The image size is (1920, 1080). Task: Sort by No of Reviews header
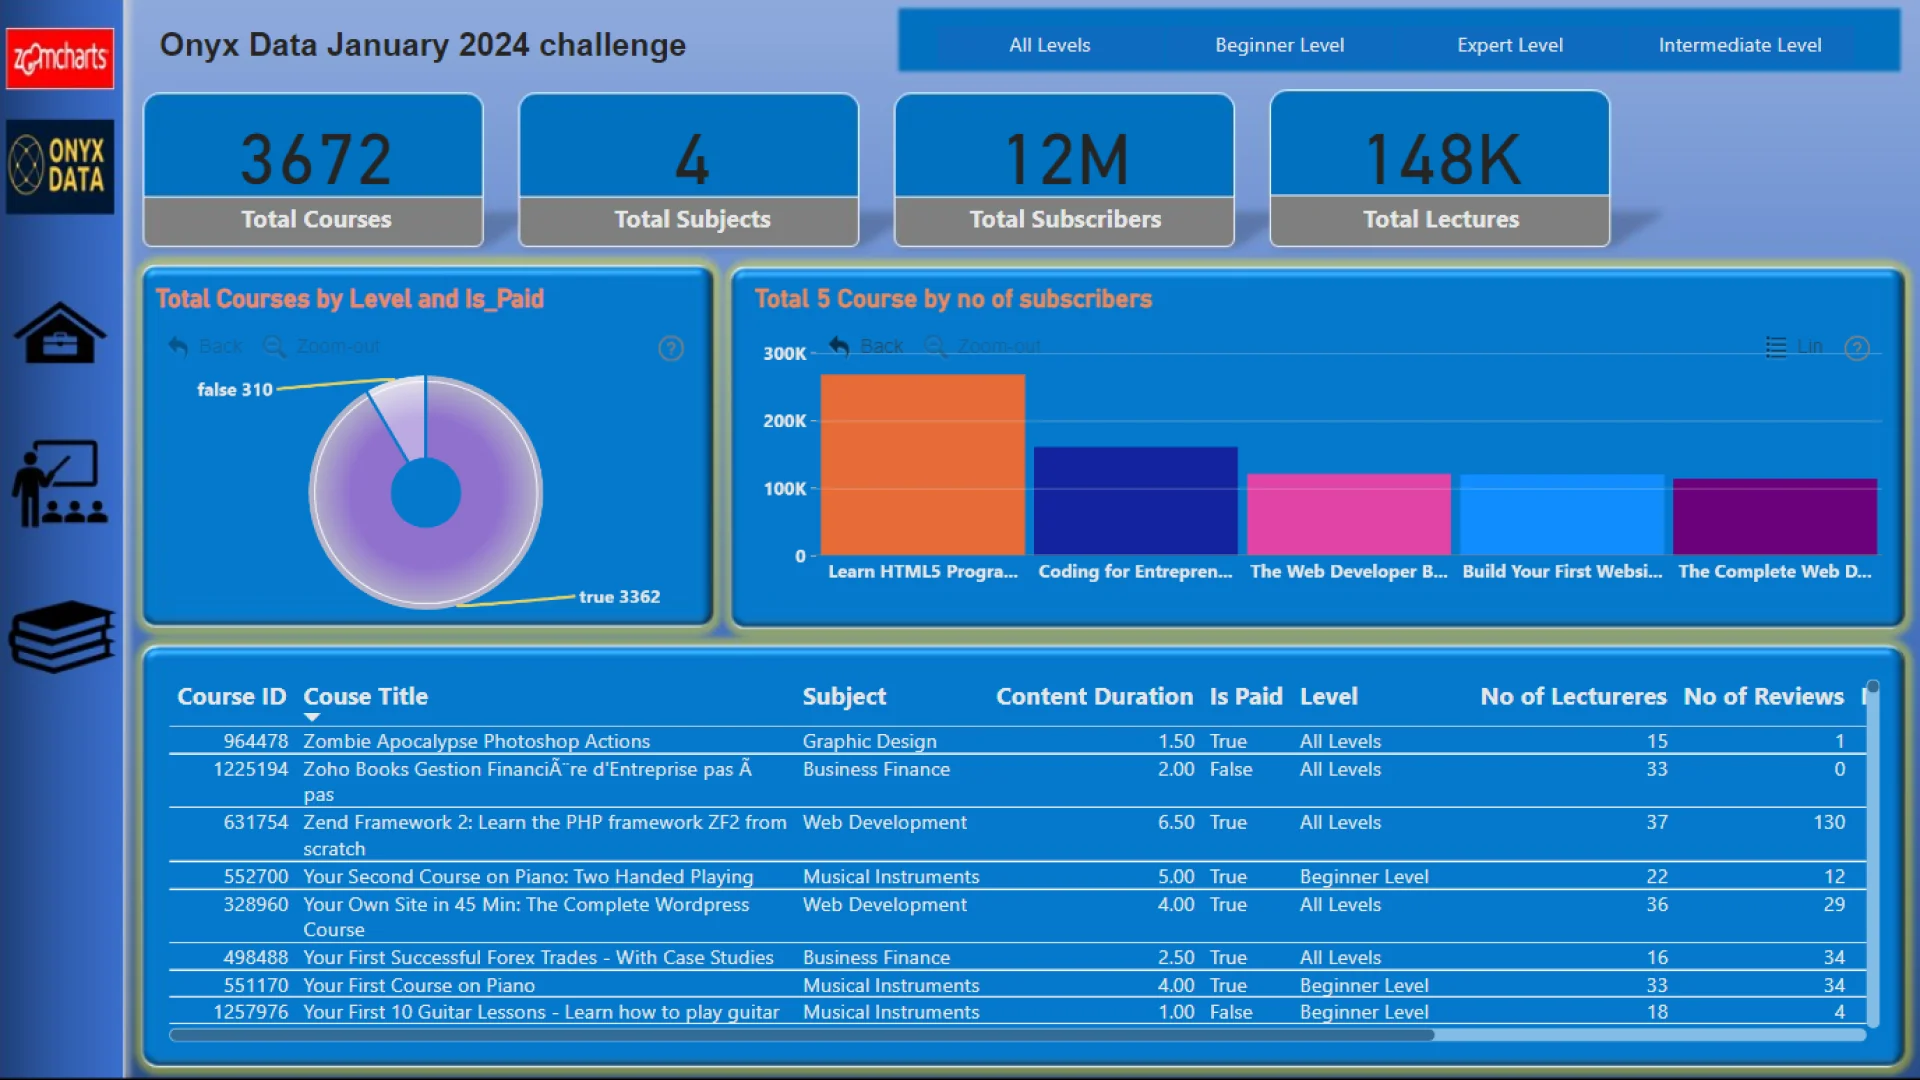point(1763,696)
